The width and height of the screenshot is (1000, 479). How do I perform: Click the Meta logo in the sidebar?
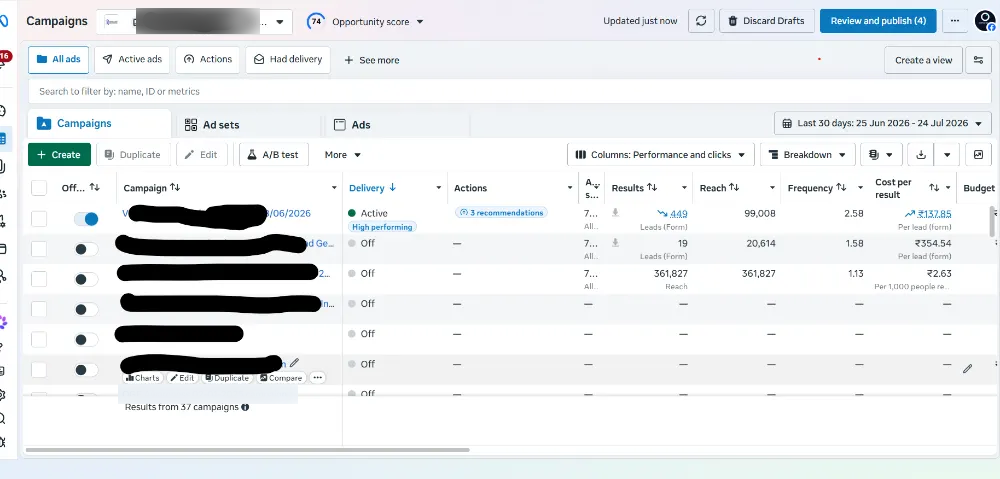3,20
